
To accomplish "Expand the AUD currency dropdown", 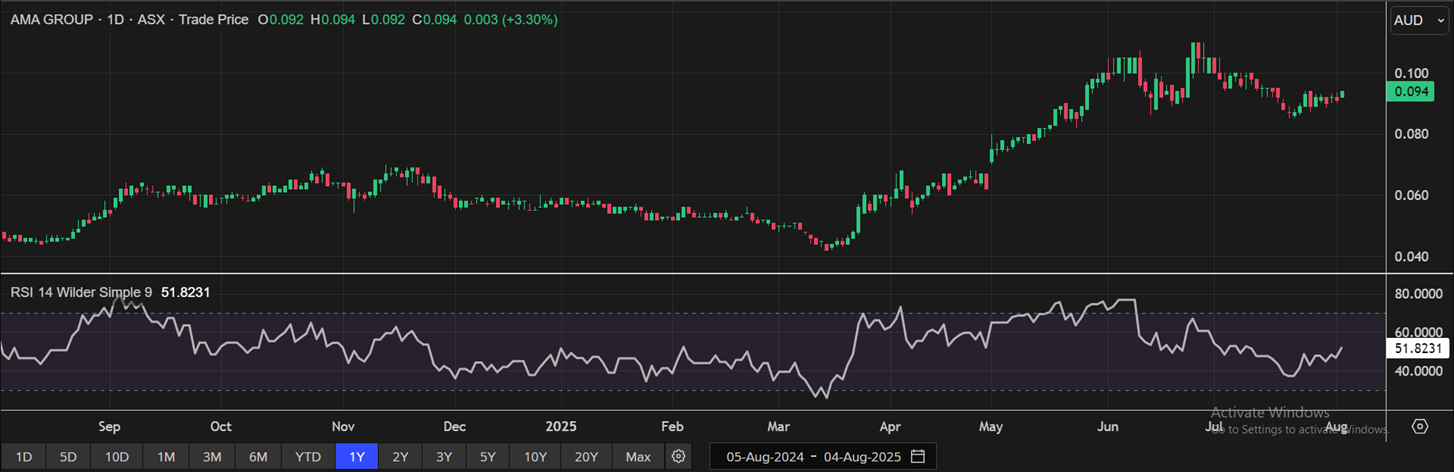I will (1418, 20).
